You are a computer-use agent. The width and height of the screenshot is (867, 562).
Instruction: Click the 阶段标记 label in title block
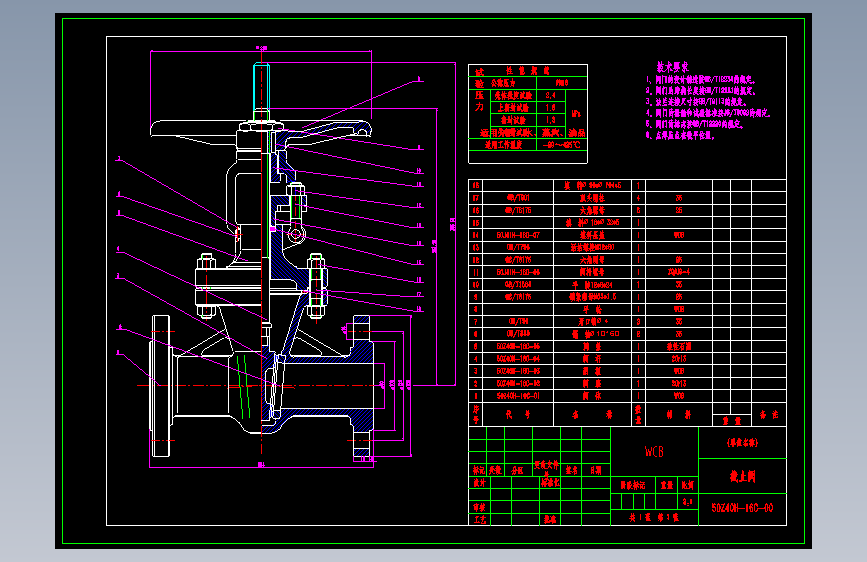coord(633,485)
